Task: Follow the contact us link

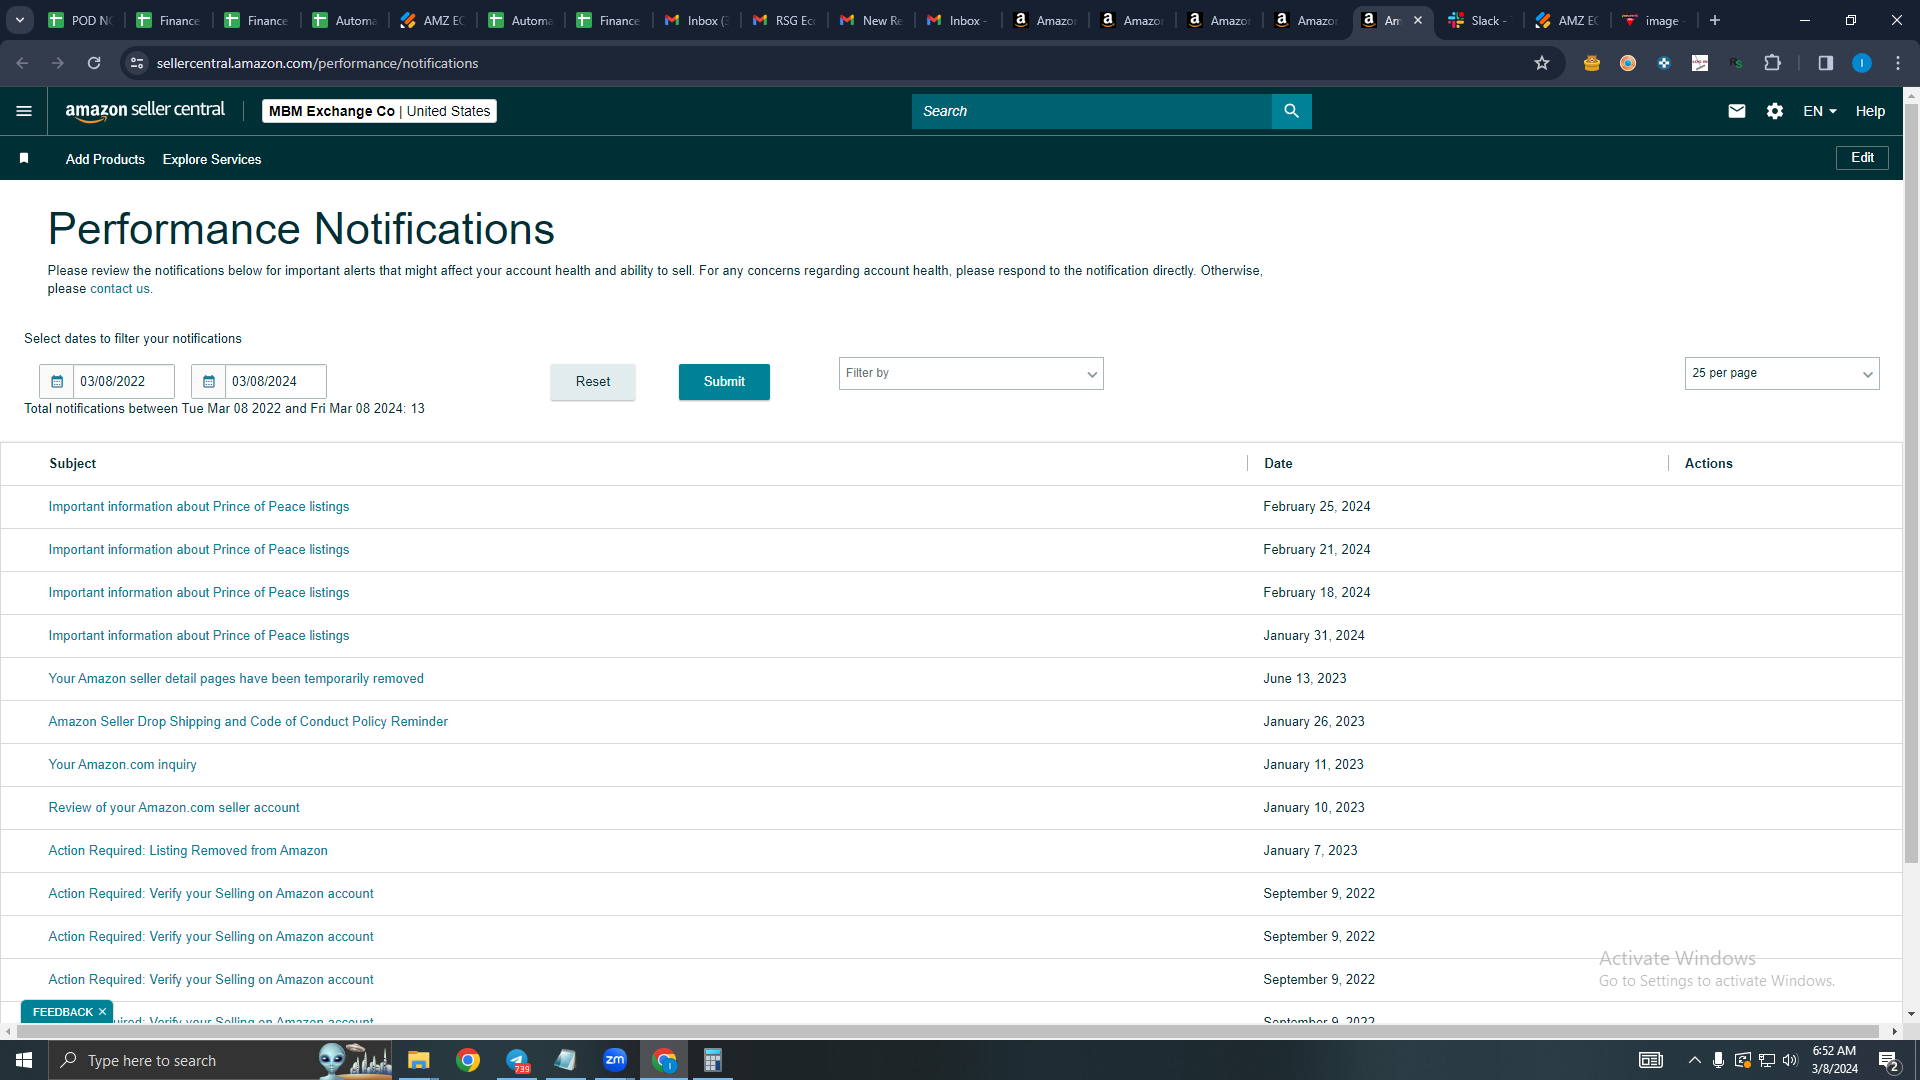Action: pos(120,289)
